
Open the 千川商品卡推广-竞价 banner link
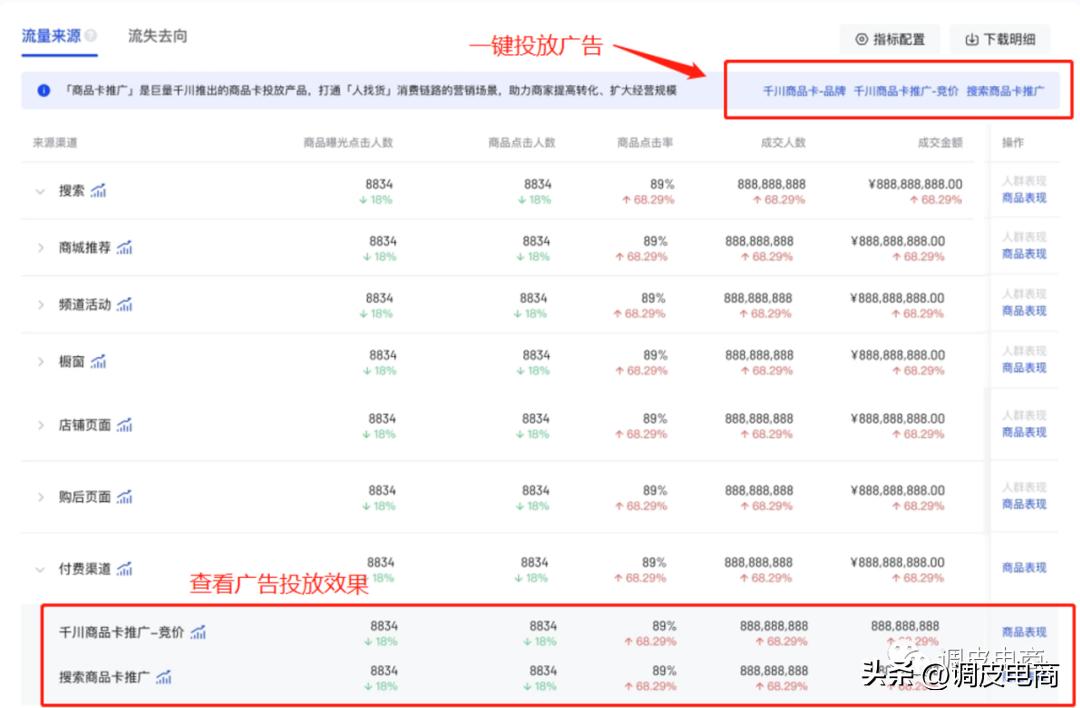(x=906, y=91)
